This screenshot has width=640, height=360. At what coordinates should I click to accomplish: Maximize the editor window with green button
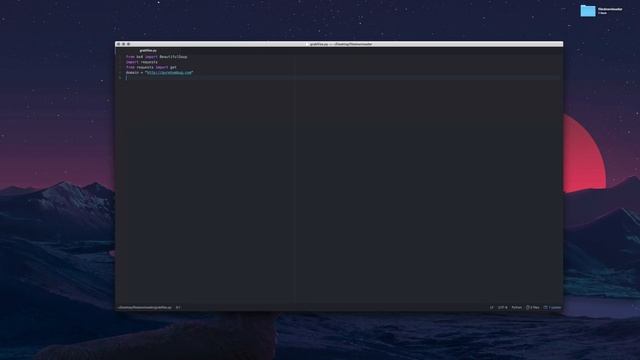point(128,44)
